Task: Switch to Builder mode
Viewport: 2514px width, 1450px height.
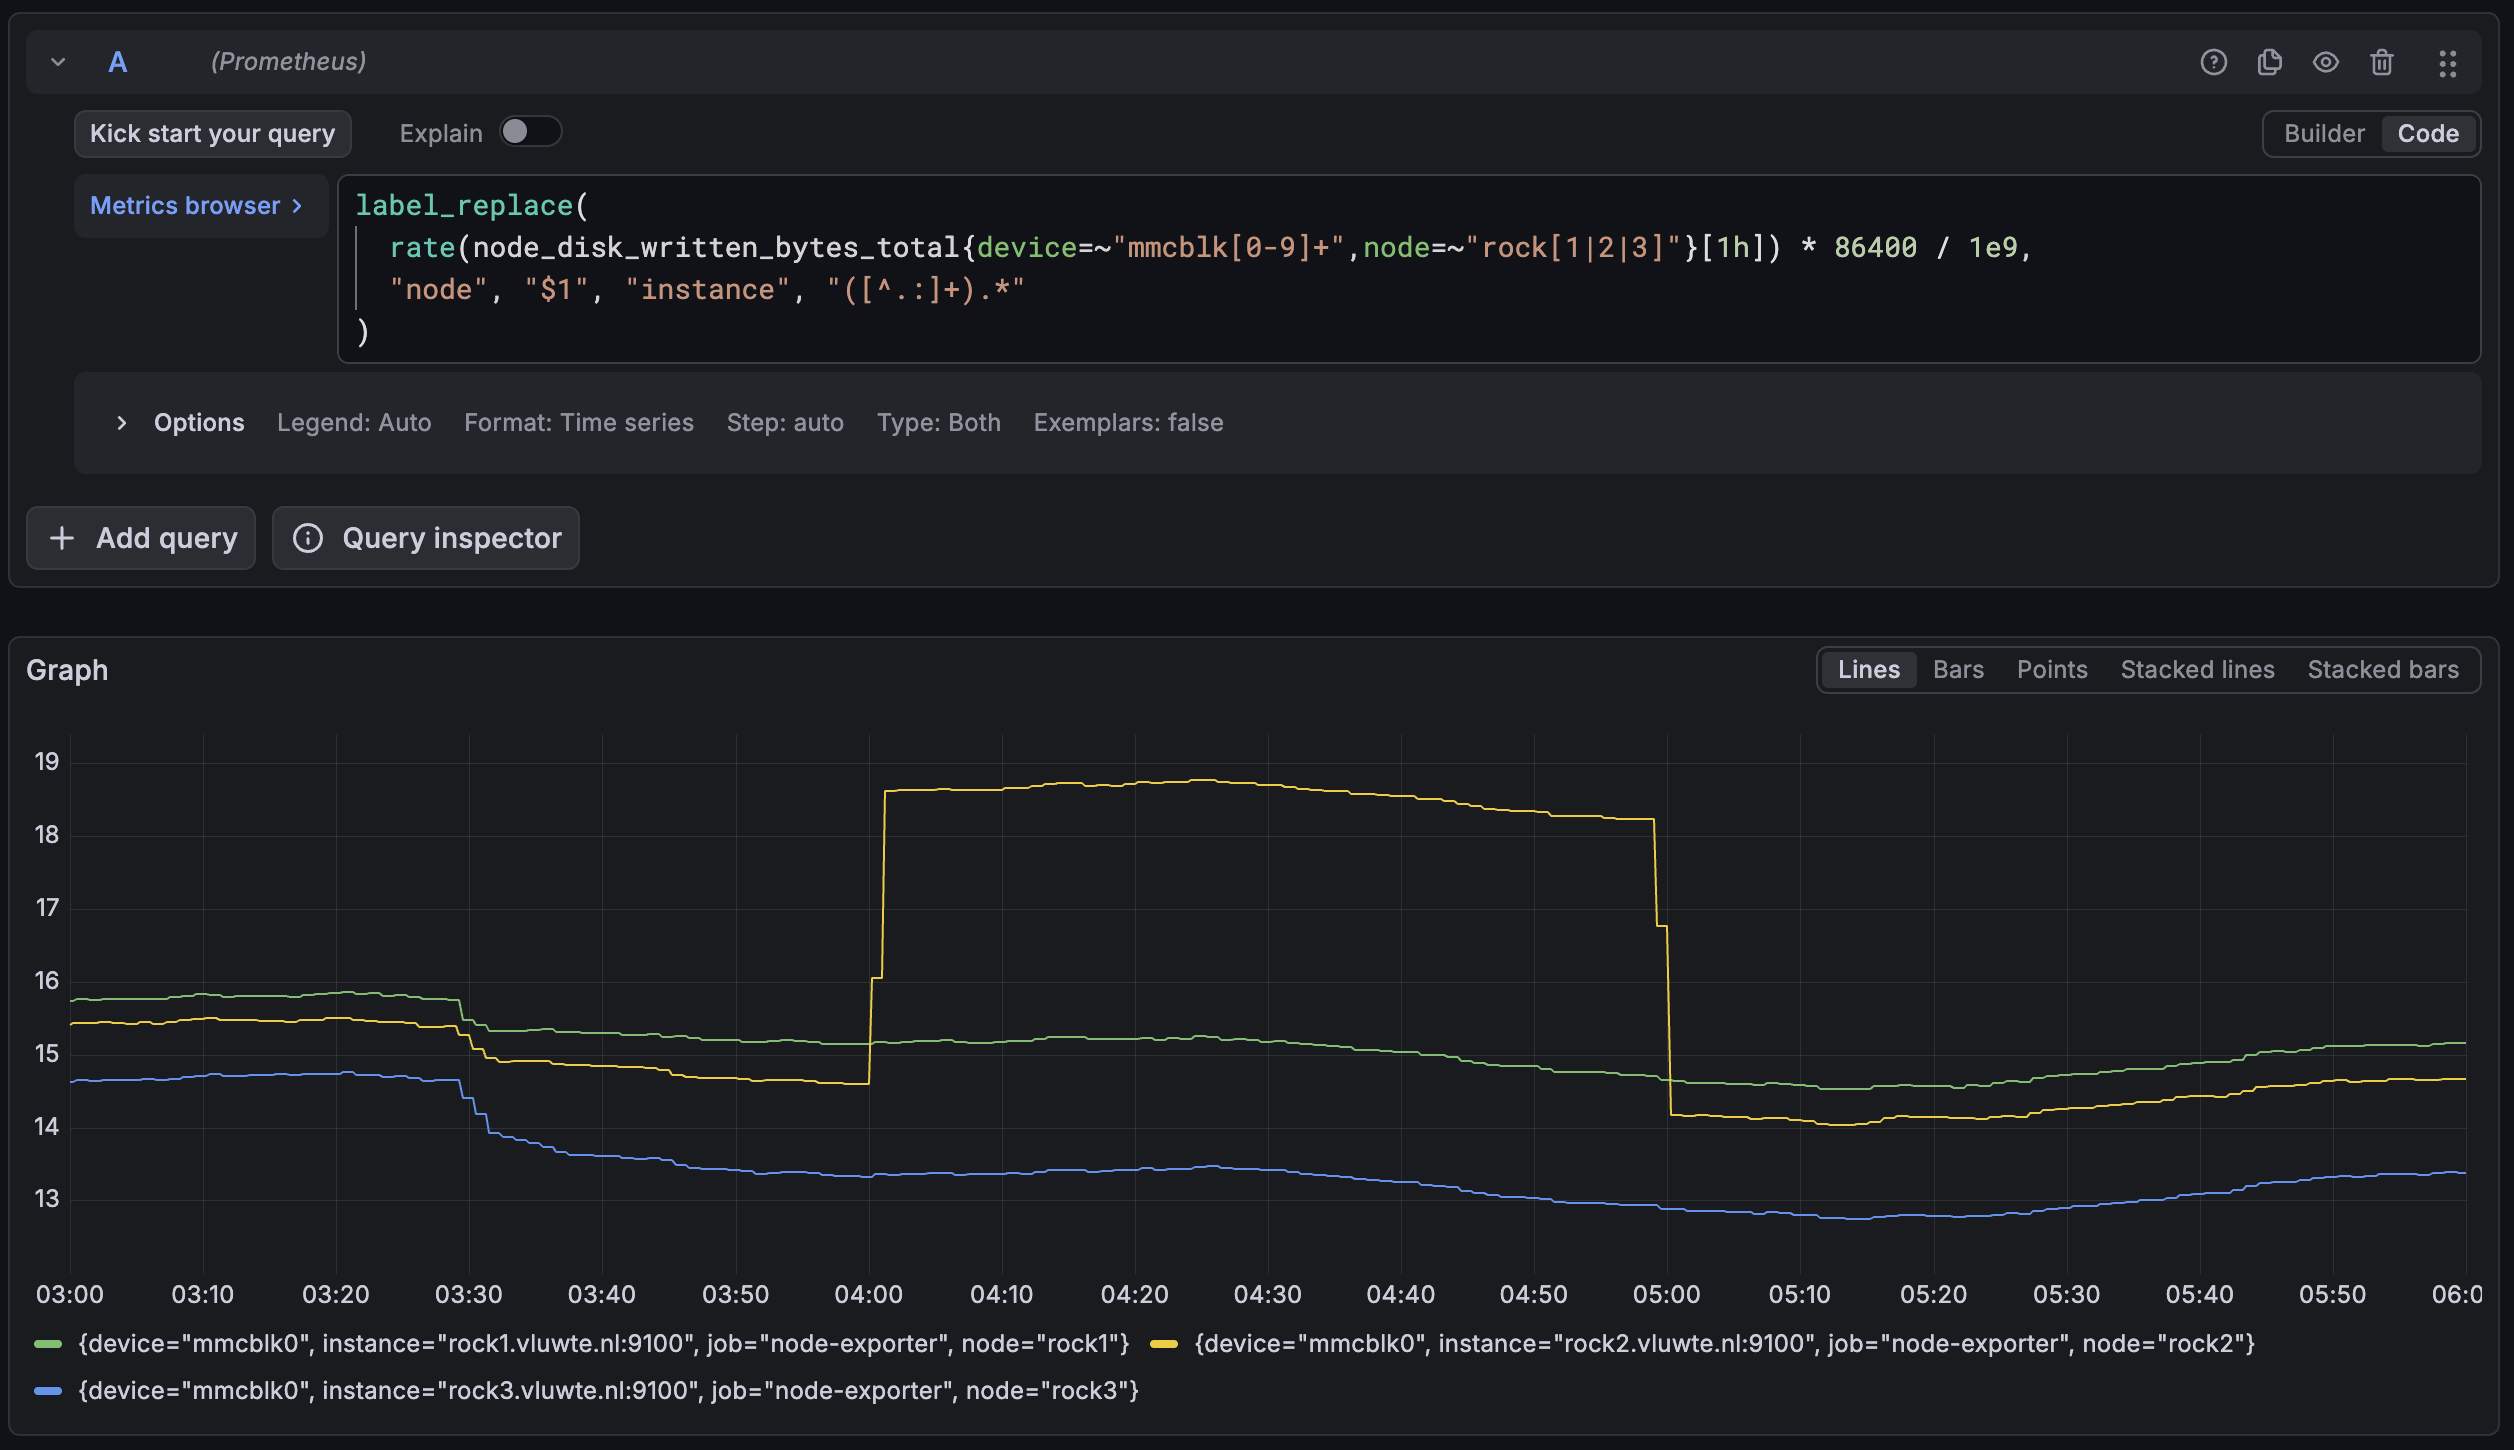Action: pos(2324,134)
